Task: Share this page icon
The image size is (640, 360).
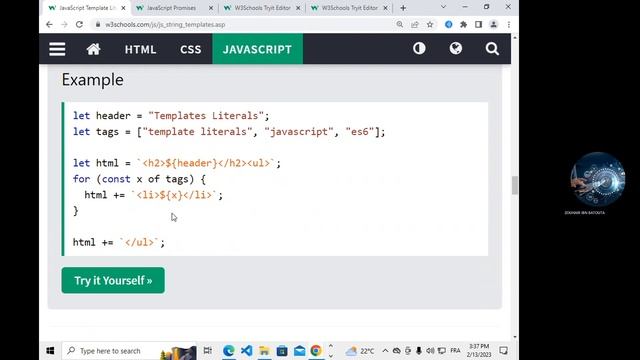Action: click(x=415, y=24)
